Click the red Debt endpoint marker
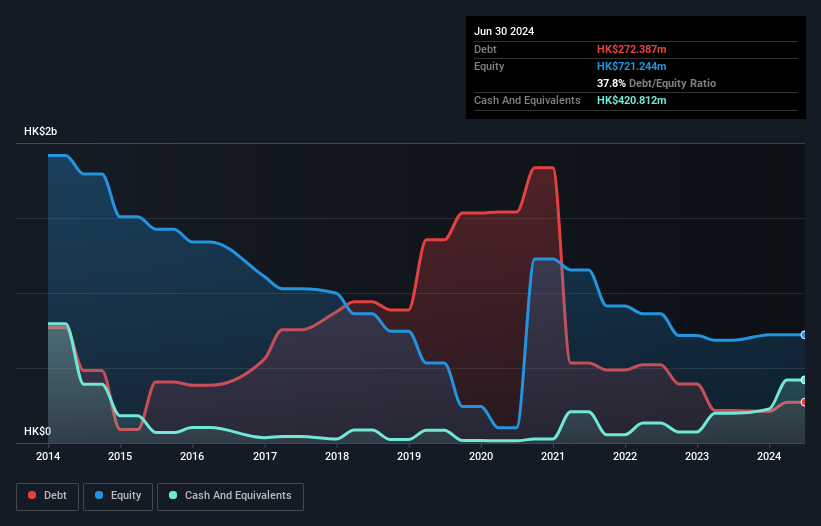The image size is (821, 526). [804, 402]
